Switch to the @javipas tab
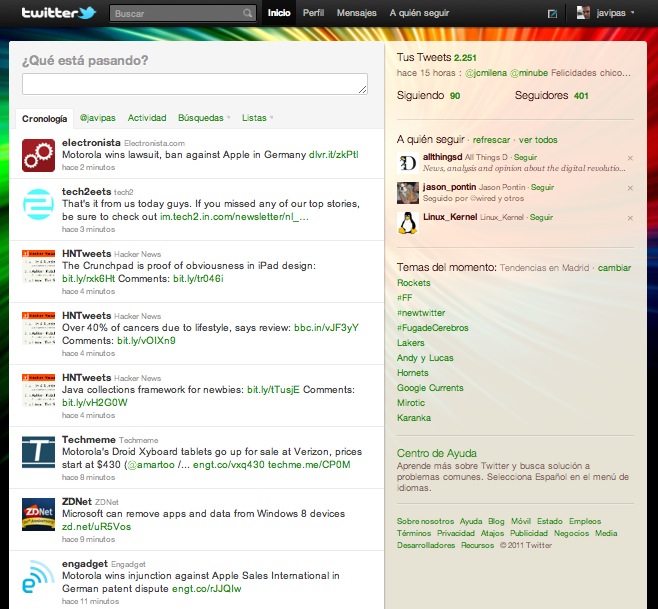 click(x=97, y=118)
